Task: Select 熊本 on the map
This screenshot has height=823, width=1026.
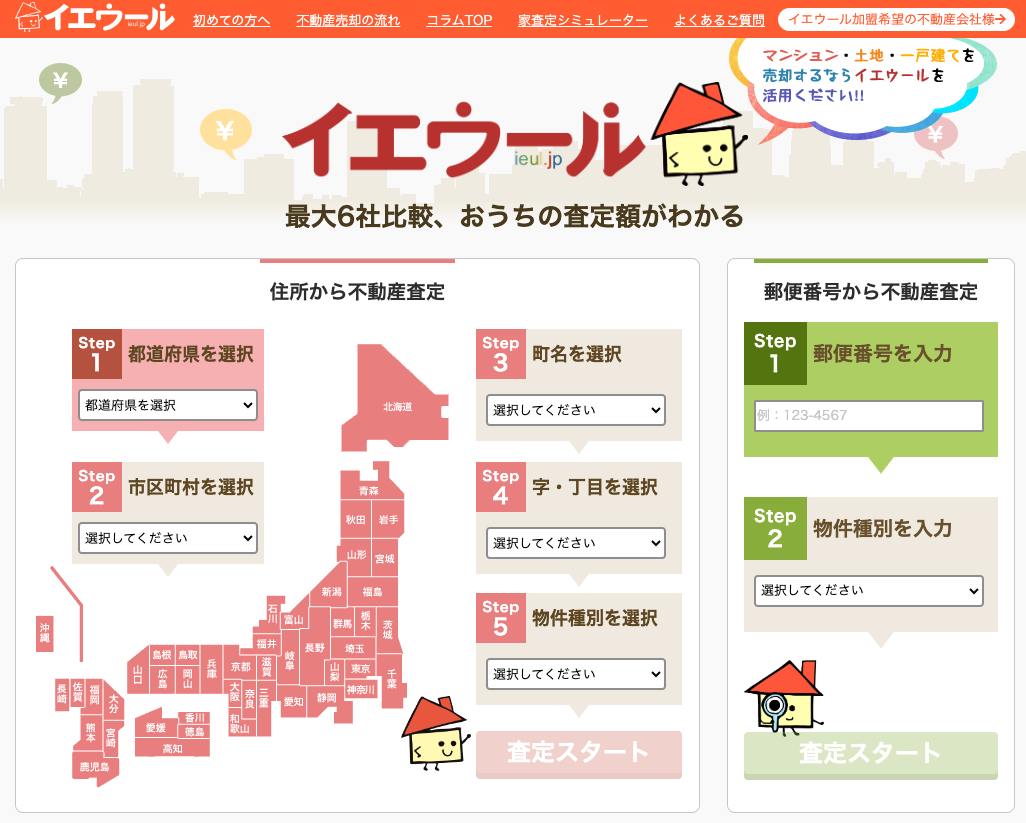Action: [91, 733]
